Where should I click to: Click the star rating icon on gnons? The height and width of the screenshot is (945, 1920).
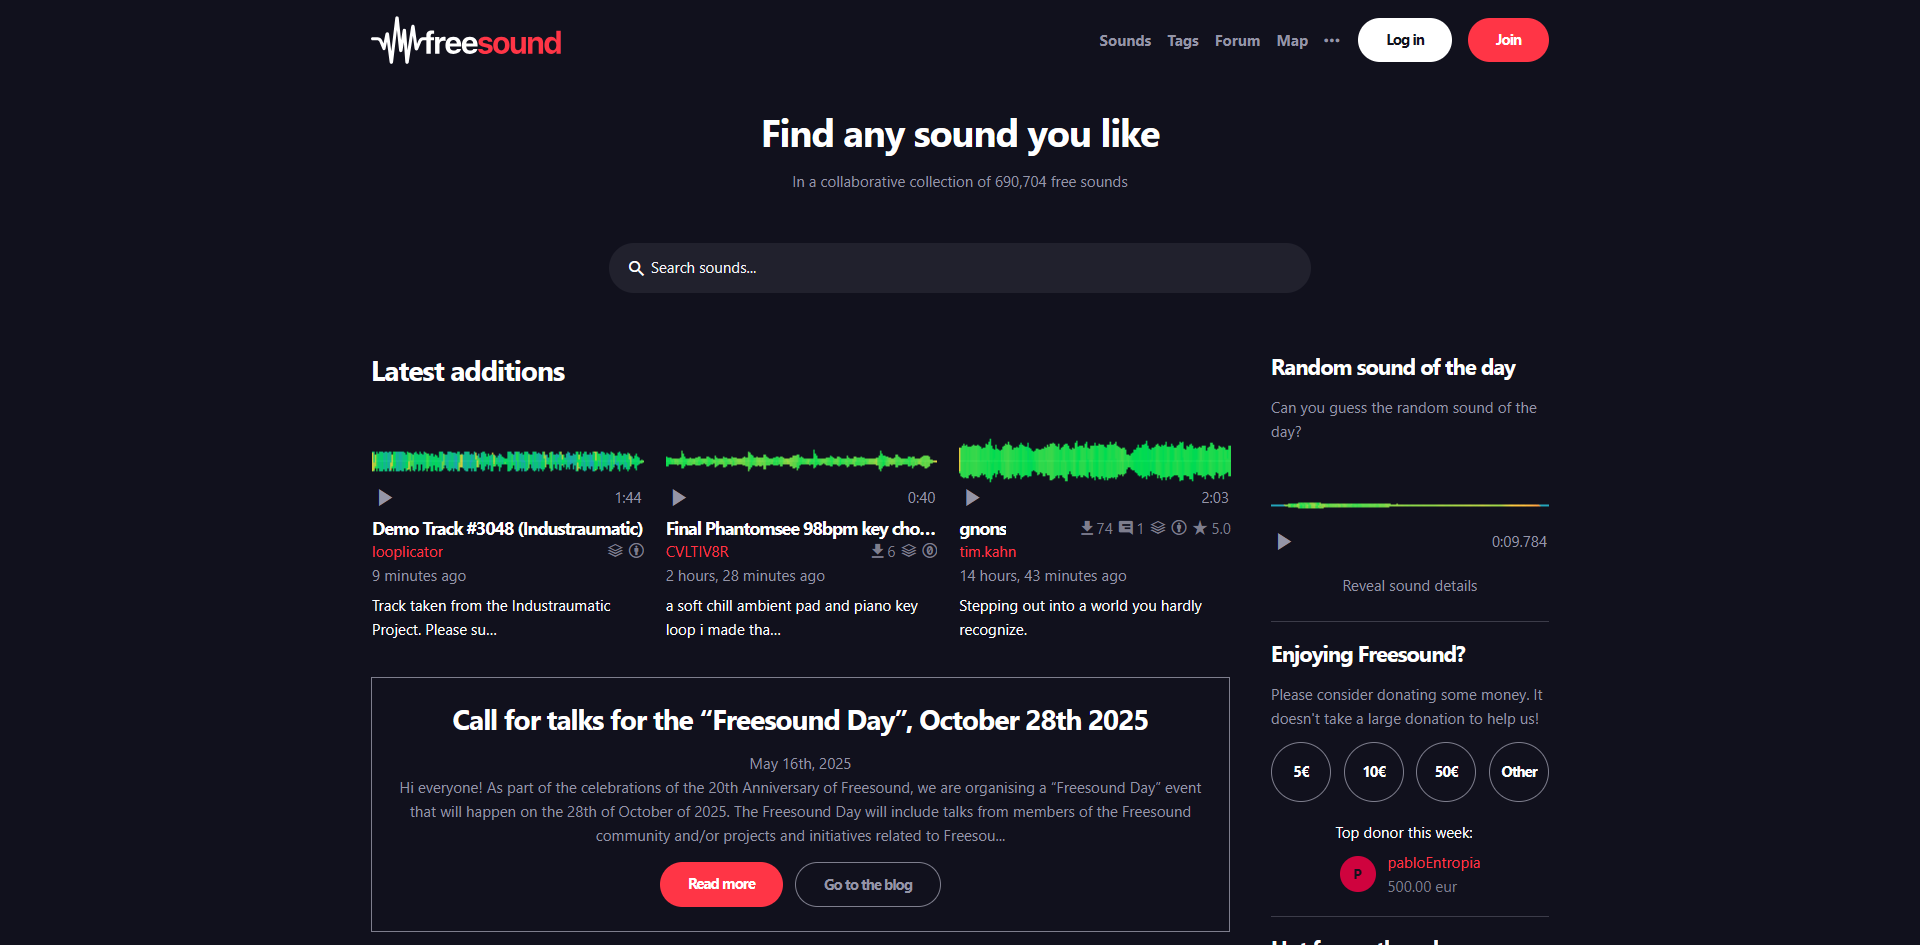1200,528
